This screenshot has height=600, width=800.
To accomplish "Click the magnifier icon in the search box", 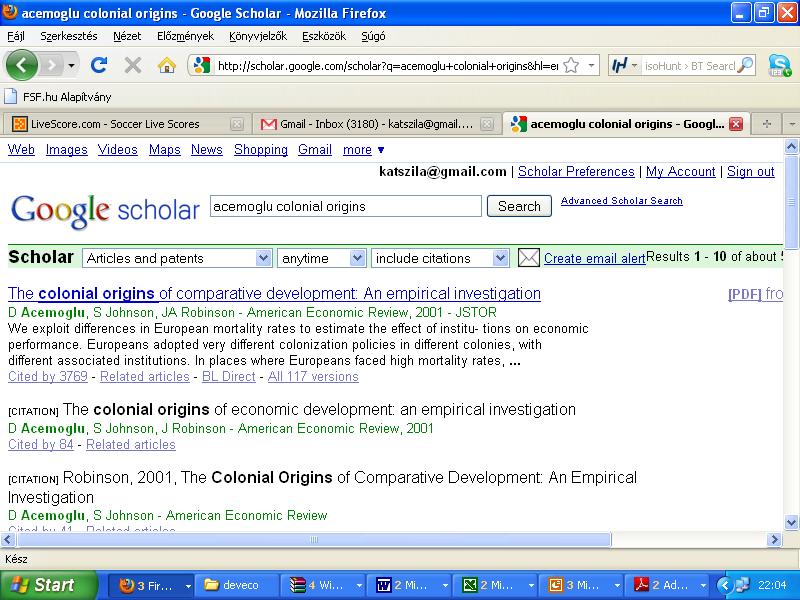I will (x=745, y=65).
